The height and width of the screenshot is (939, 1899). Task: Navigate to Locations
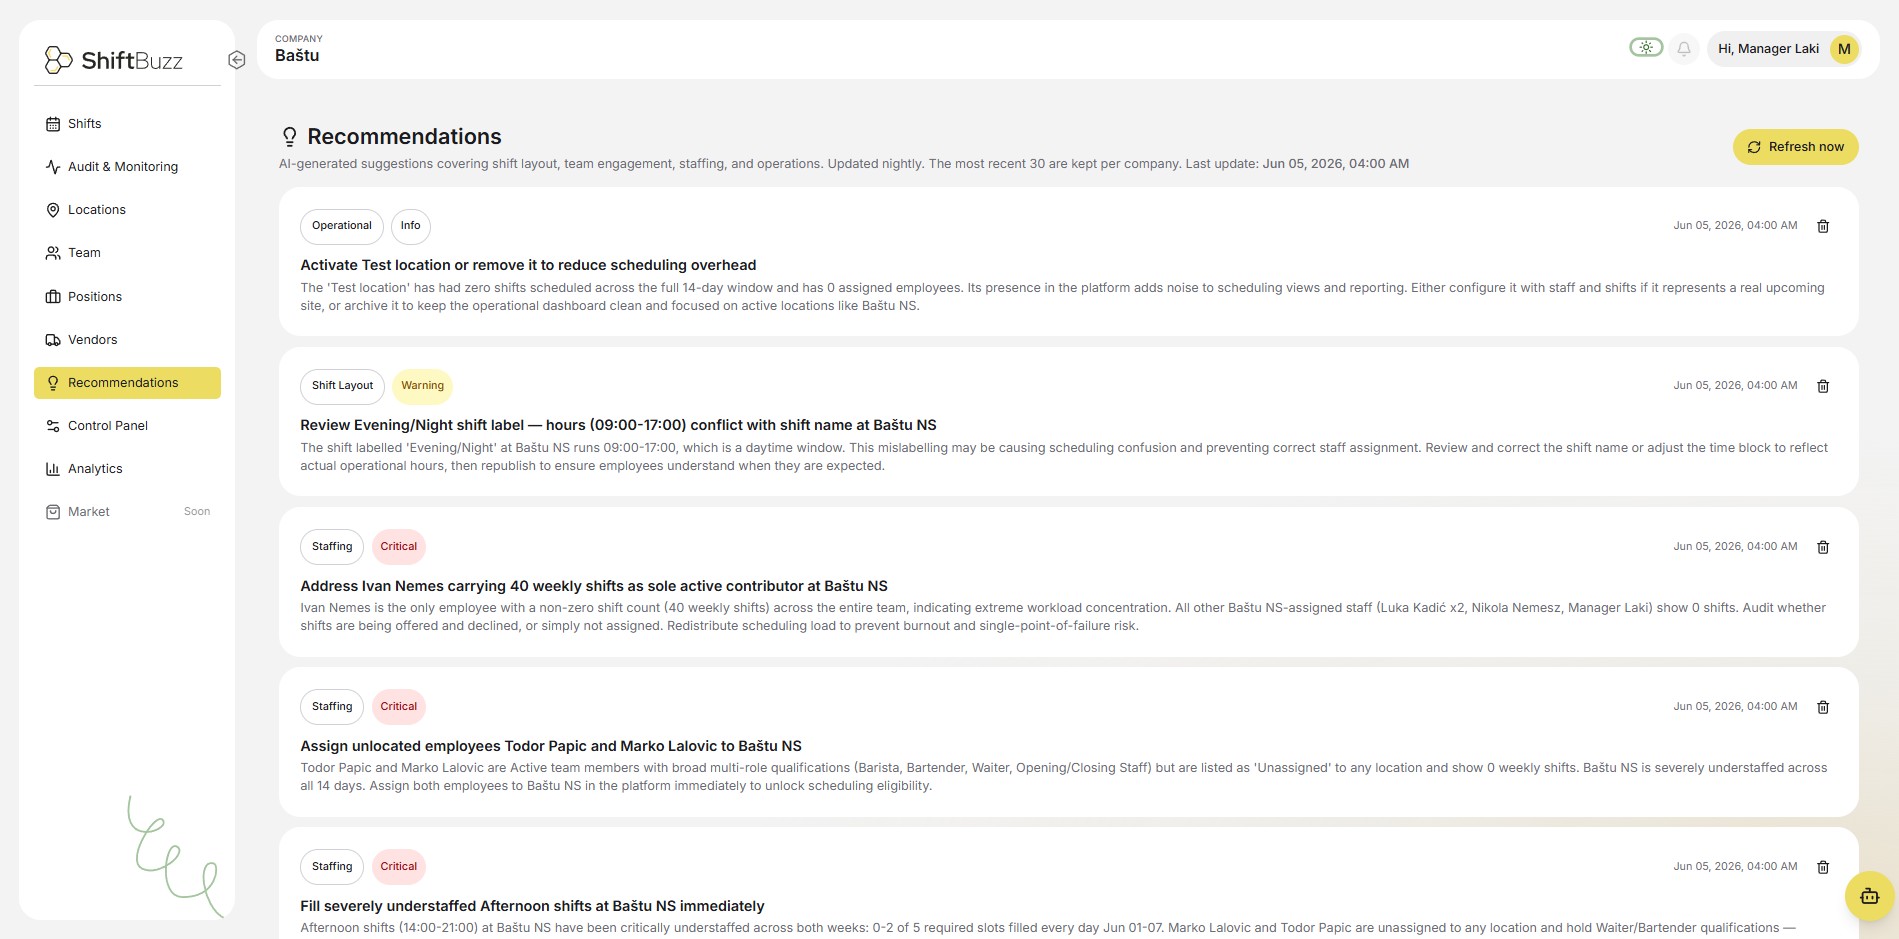[x=127, y=210]
